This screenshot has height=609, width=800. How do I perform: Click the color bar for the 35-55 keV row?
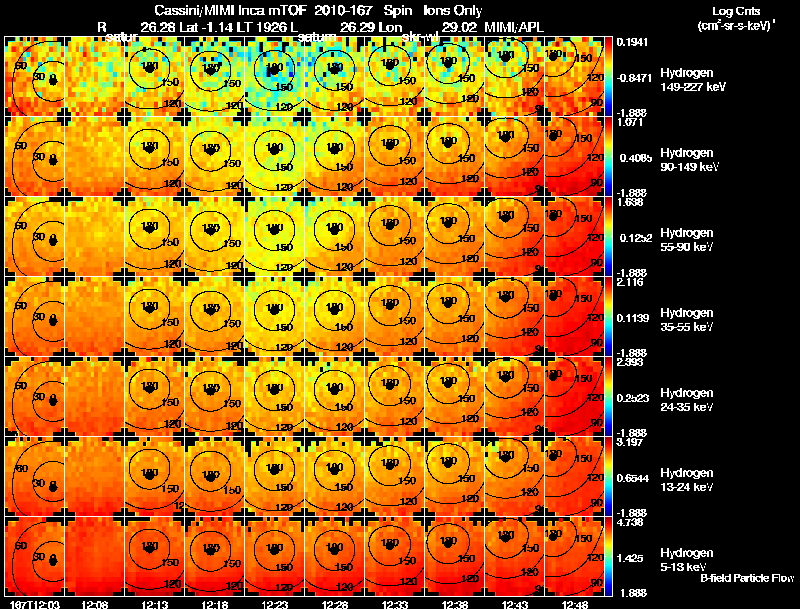pyautogui.click(x=608, y=317)
